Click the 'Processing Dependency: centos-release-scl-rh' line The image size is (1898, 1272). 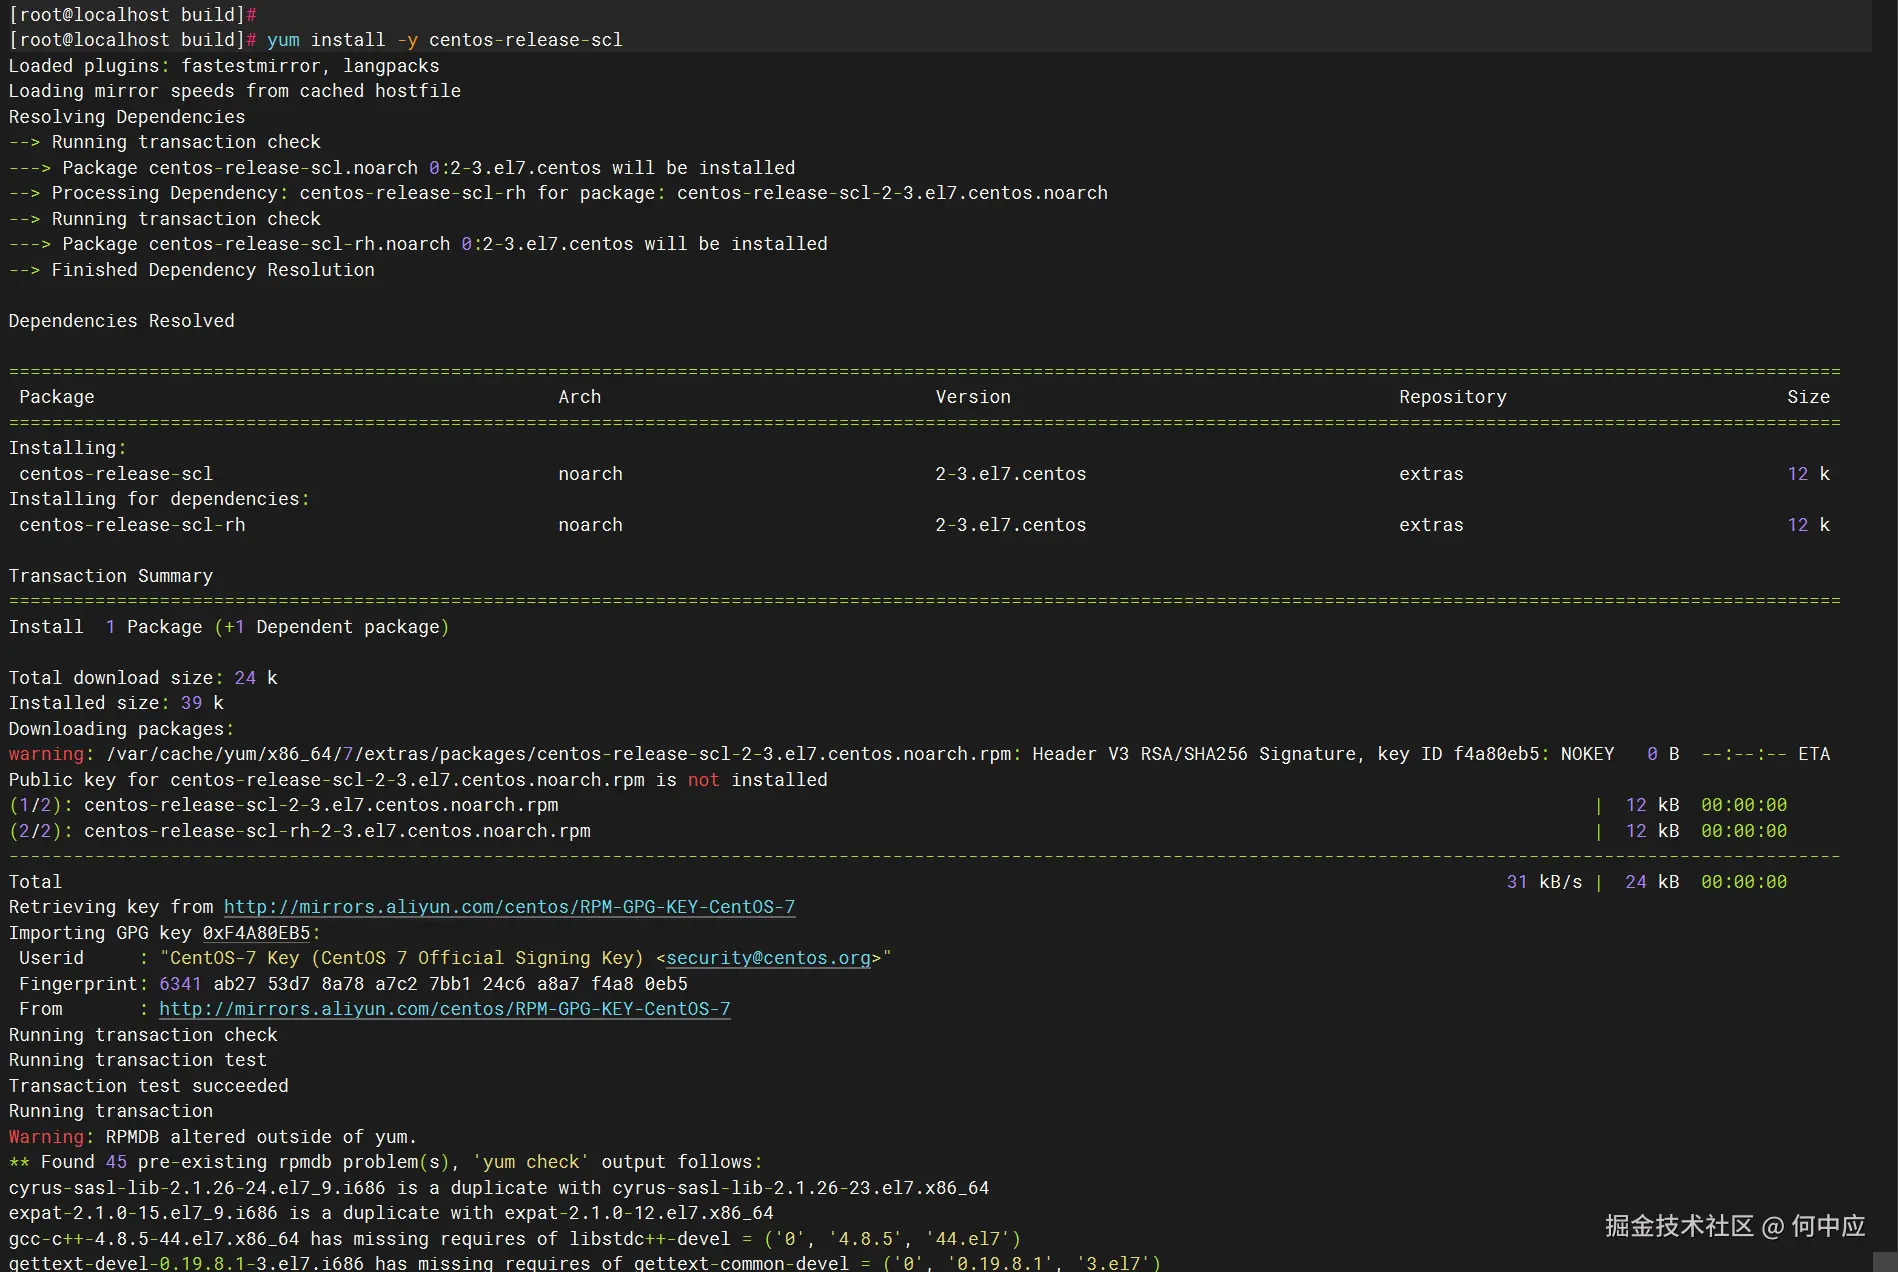[x=558, y=193]
